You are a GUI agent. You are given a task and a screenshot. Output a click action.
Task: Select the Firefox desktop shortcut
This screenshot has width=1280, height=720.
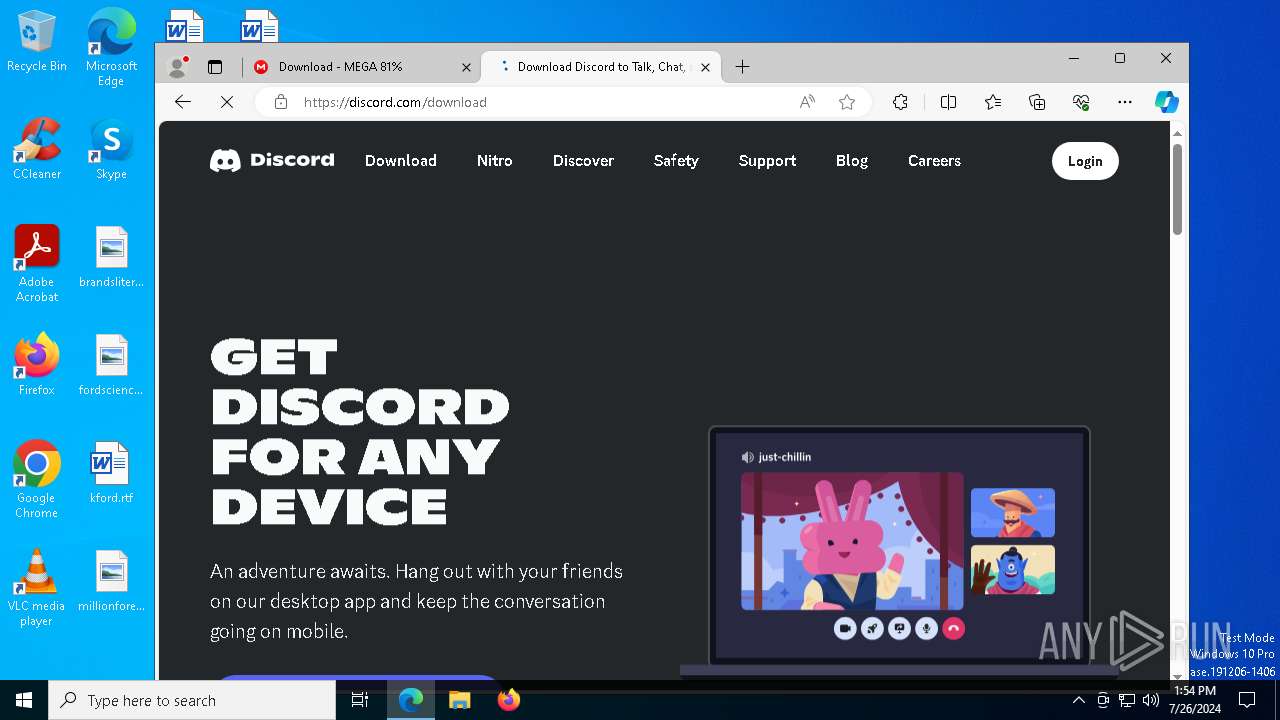(37, 364)
